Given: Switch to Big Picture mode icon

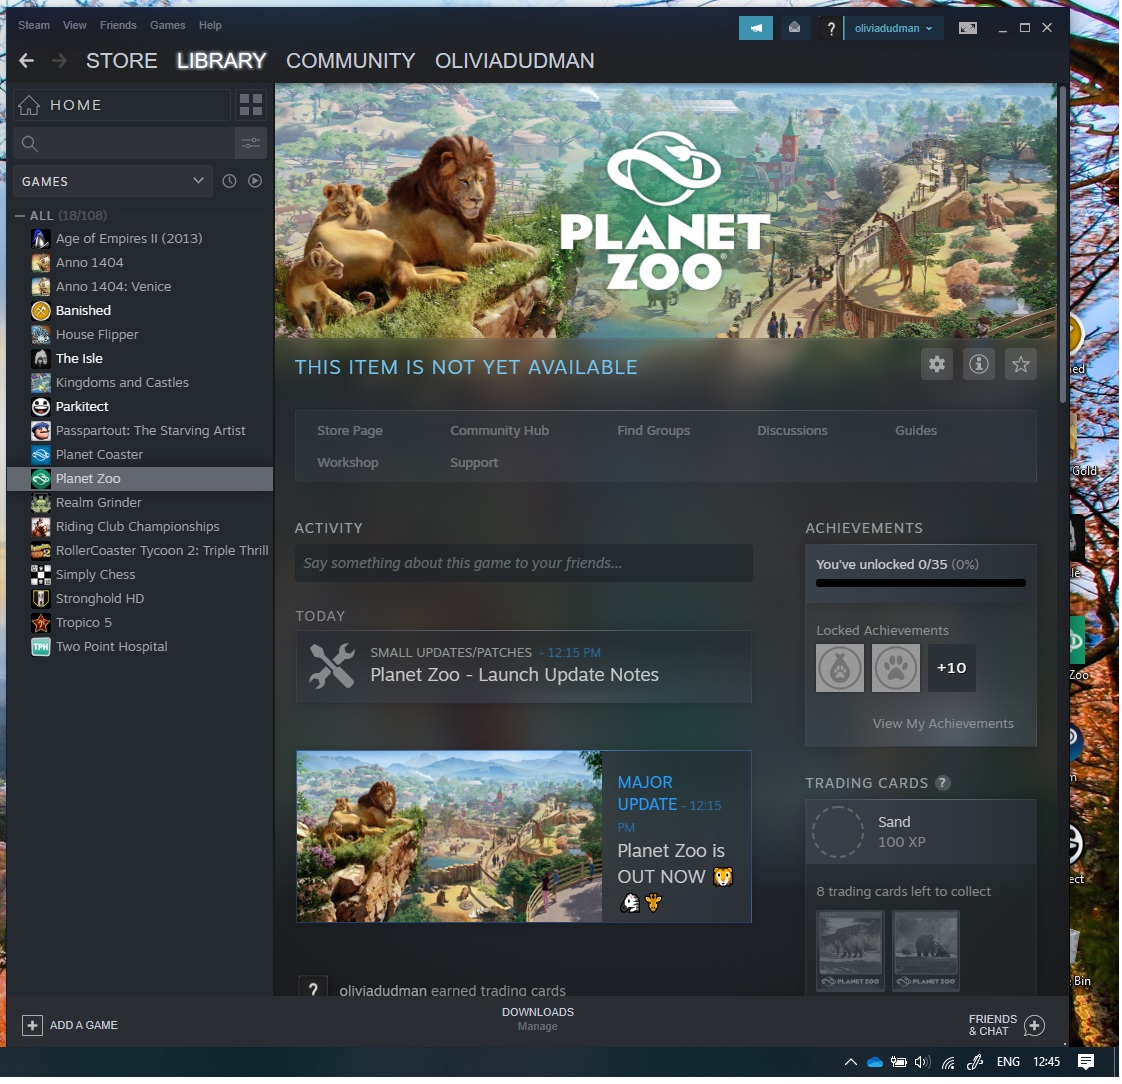Looking at the screenshot, I should click(x=967, y=28).
